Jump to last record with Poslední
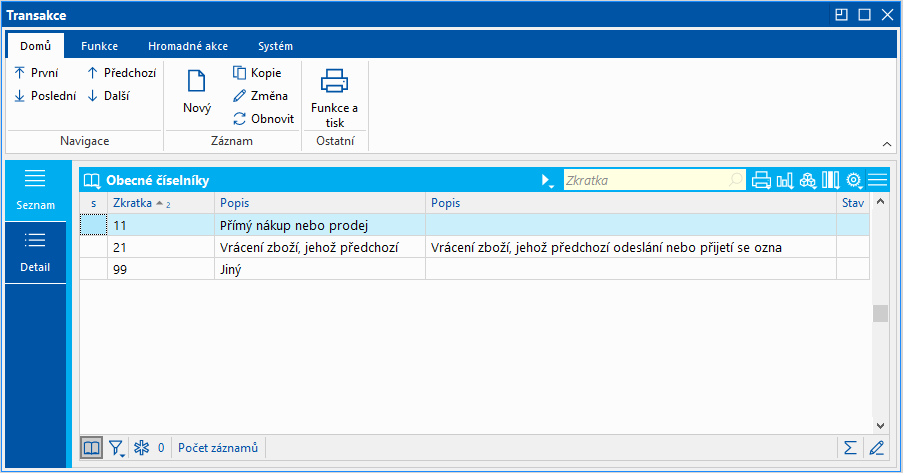 (x=45, y=96)
